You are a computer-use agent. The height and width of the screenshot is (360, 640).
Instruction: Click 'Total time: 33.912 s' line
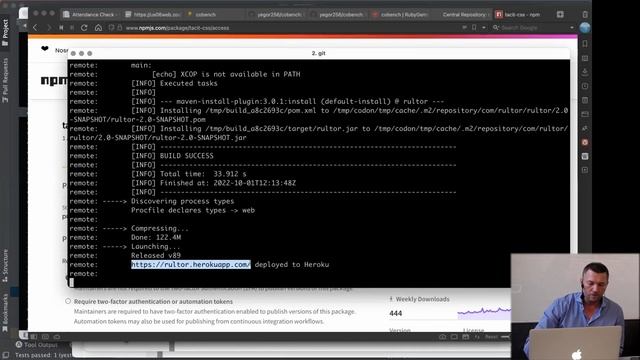(x=203, y=174)
